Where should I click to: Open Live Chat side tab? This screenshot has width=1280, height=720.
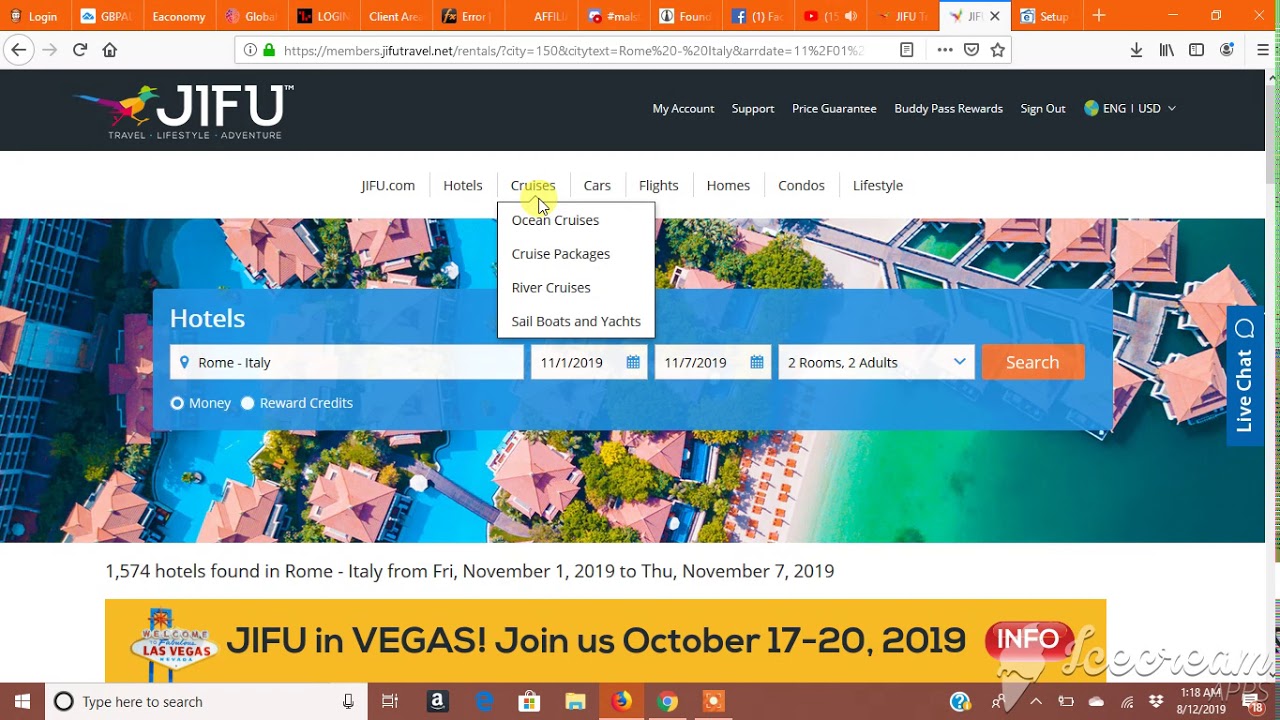click(1244, 376)
